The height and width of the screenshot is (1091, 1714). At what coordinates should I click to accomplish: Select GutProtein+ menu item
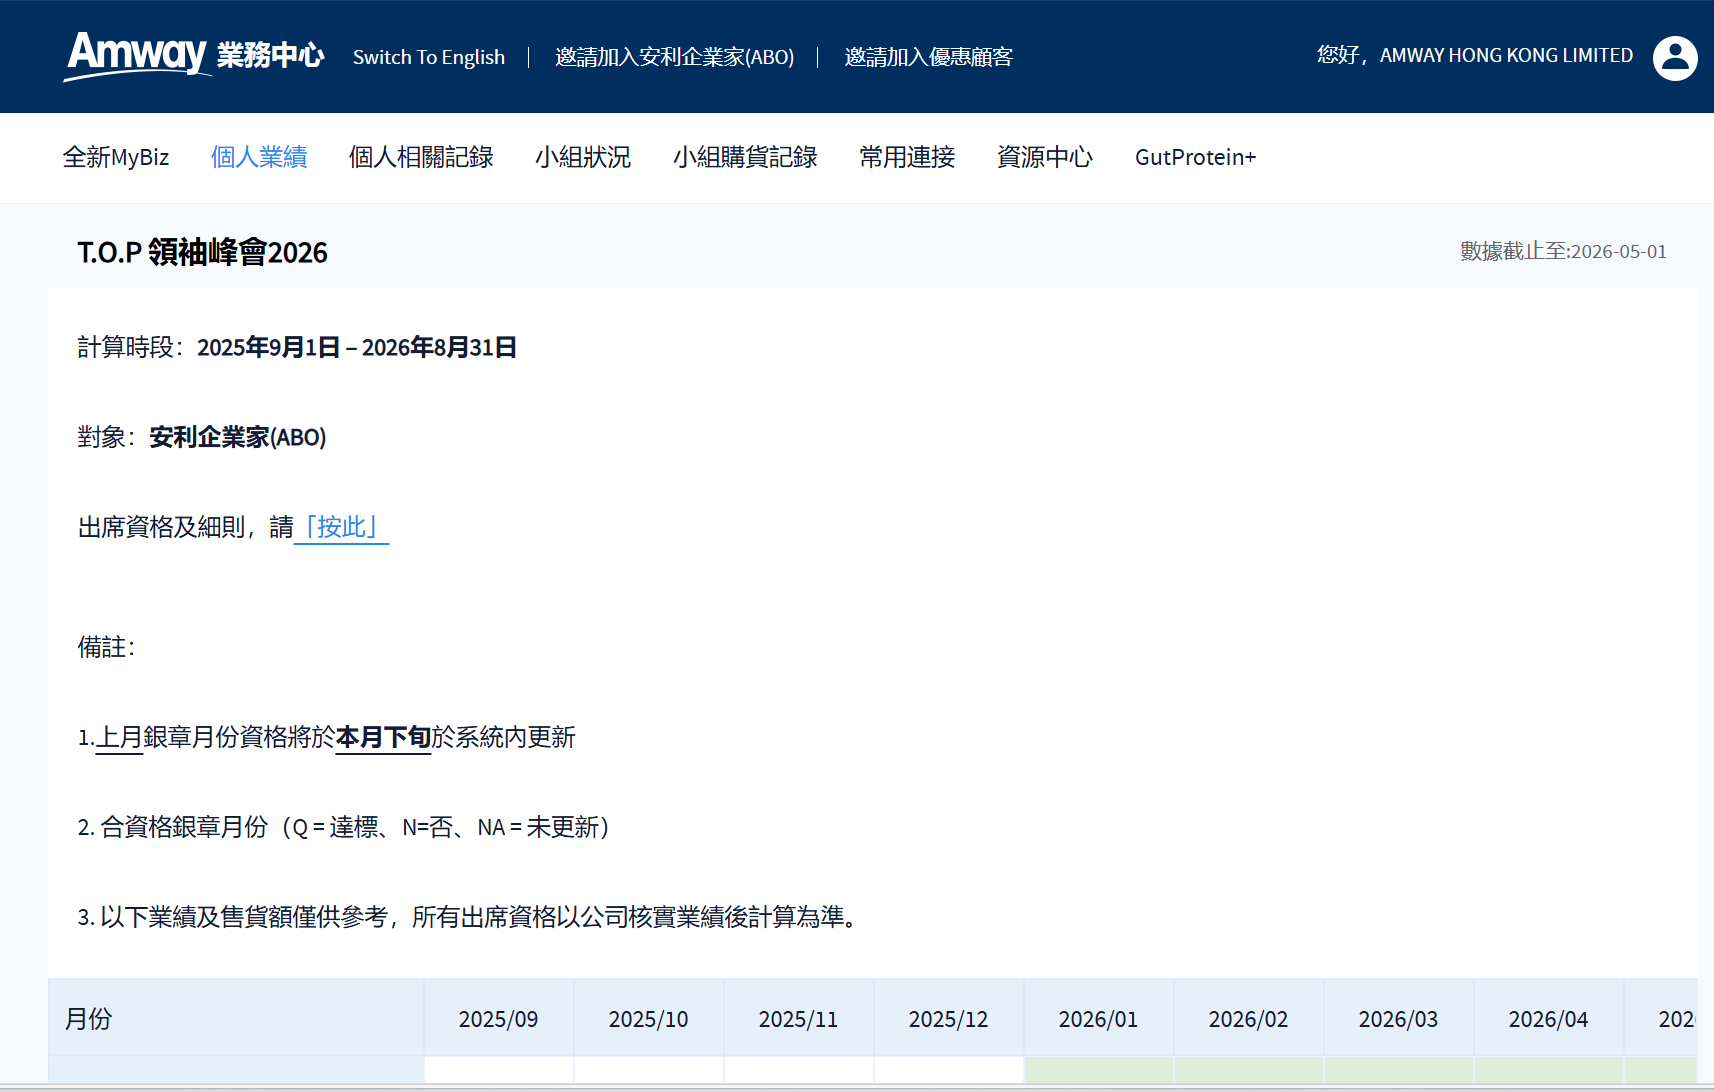(1195, 157)
